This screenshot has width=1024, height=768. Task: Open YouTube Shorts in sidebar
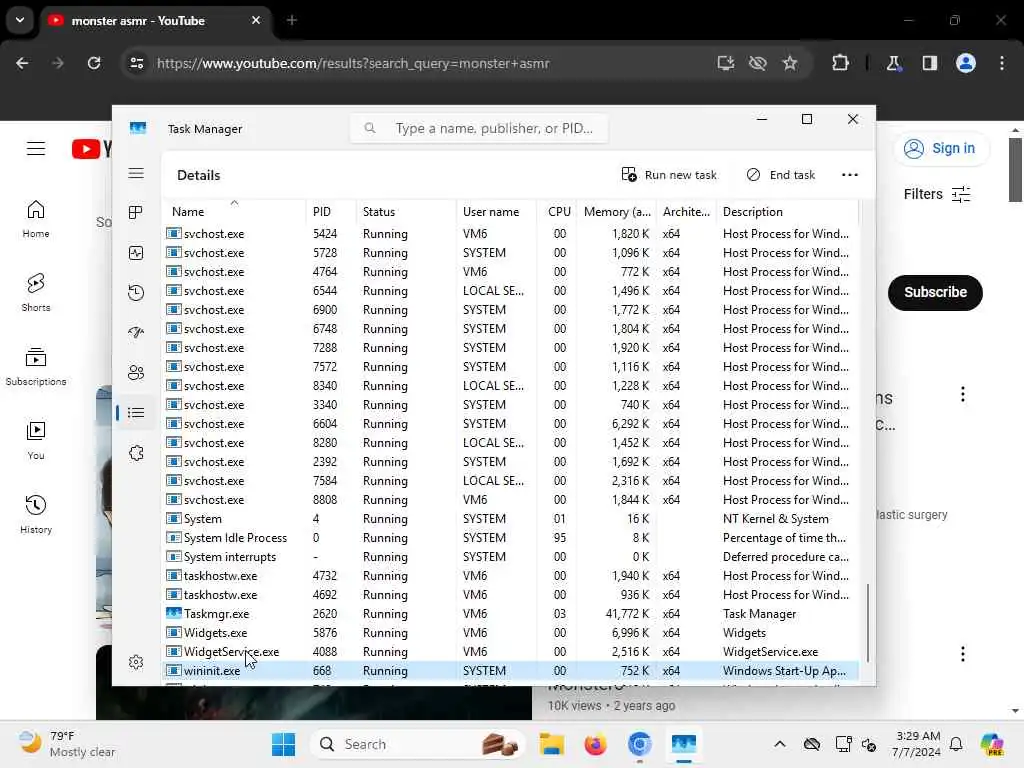point(36,293)
